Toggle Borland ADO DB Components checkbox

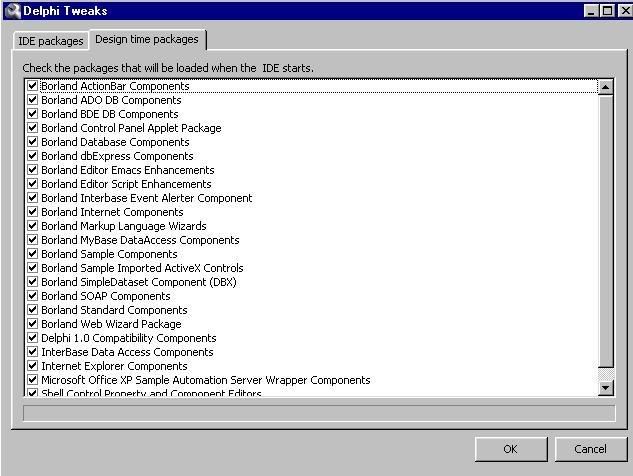33,100
